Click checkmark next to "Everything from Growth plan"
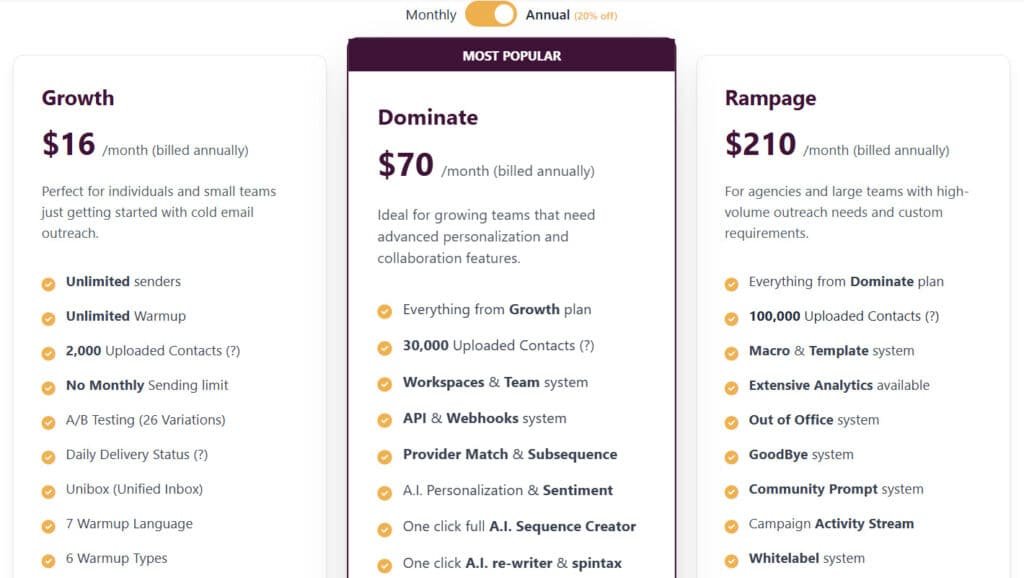1024x578 pixels. tap(383, 310)
